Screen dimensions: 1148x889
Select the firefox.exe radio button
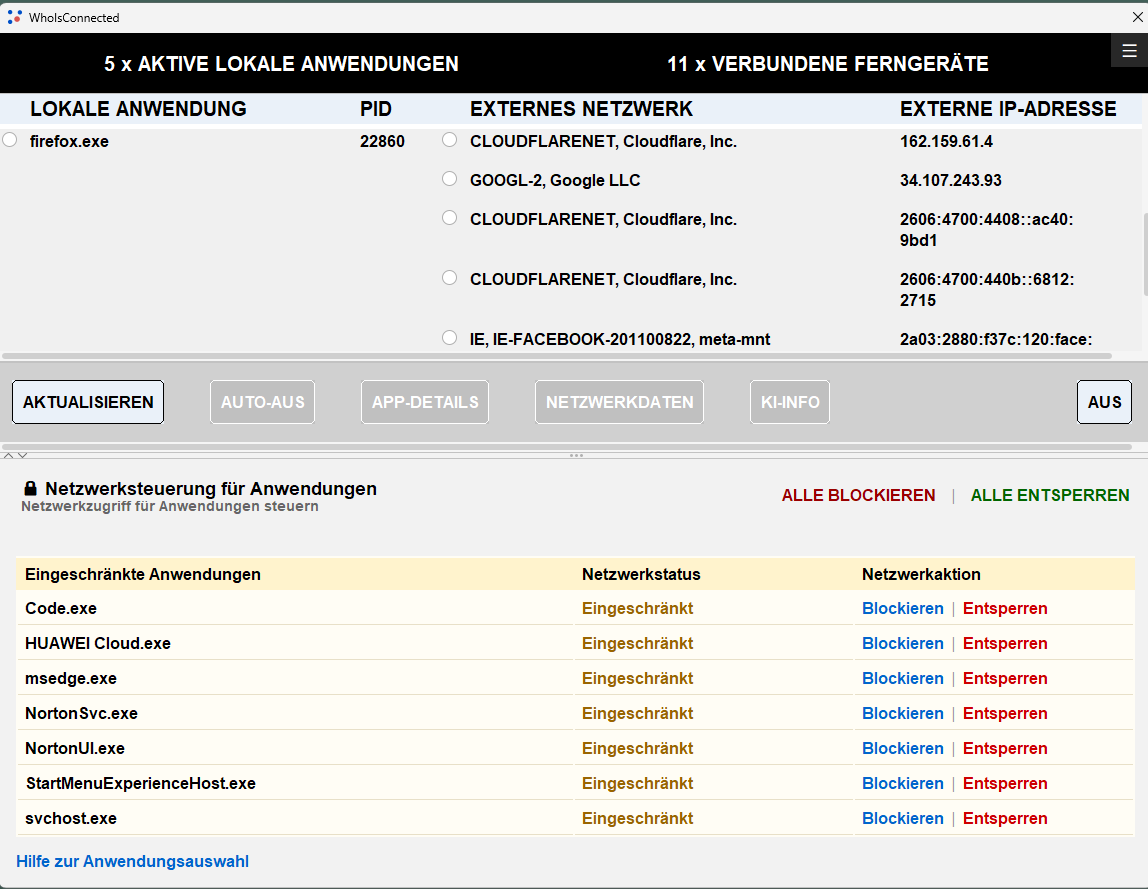(10, 140)
